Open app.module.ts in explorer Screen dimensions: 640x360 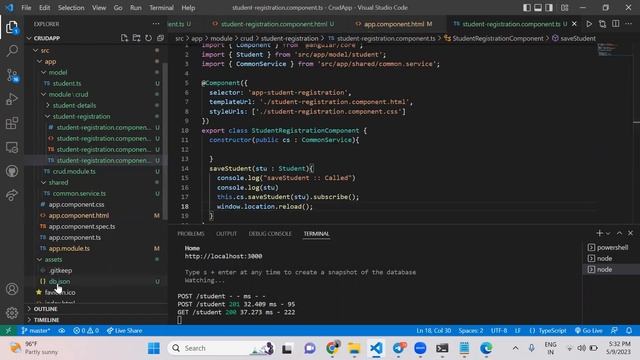point(69,249)
